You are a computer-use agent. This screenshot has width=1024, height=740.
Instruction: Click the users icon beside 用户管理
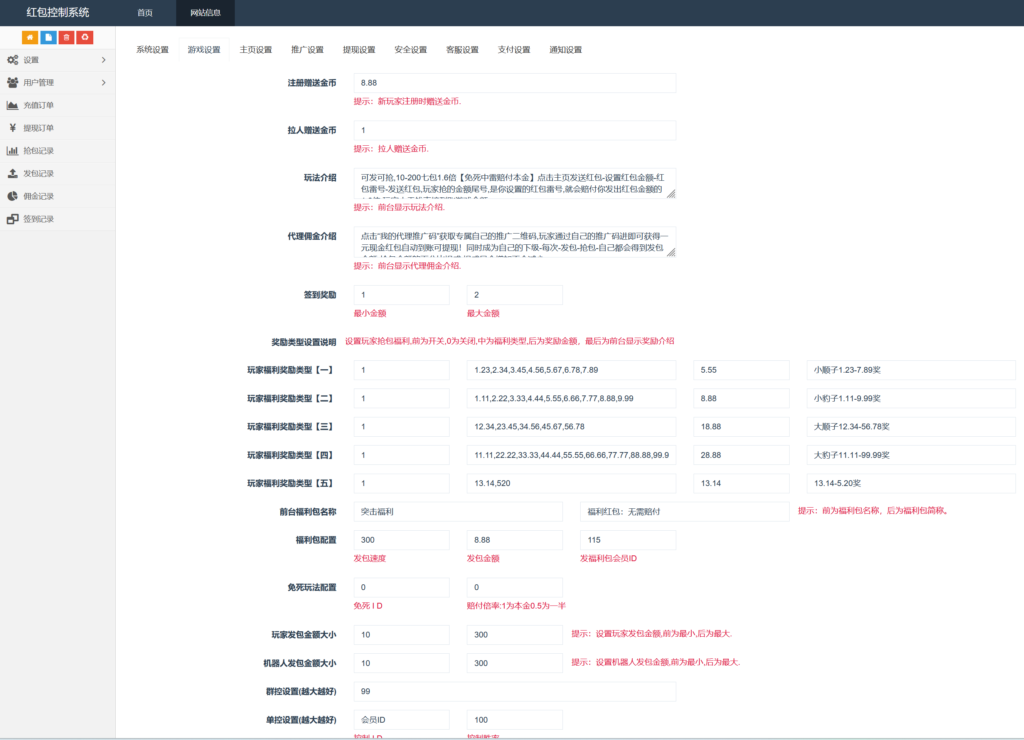12,82
